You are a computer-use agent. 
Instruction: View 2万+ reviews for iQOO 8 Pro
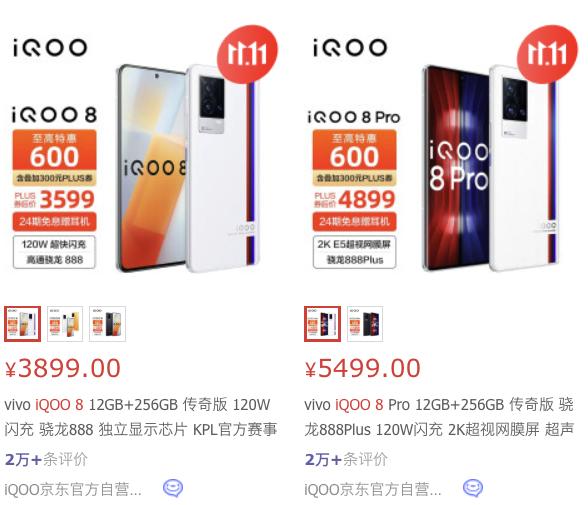[346, 460]
